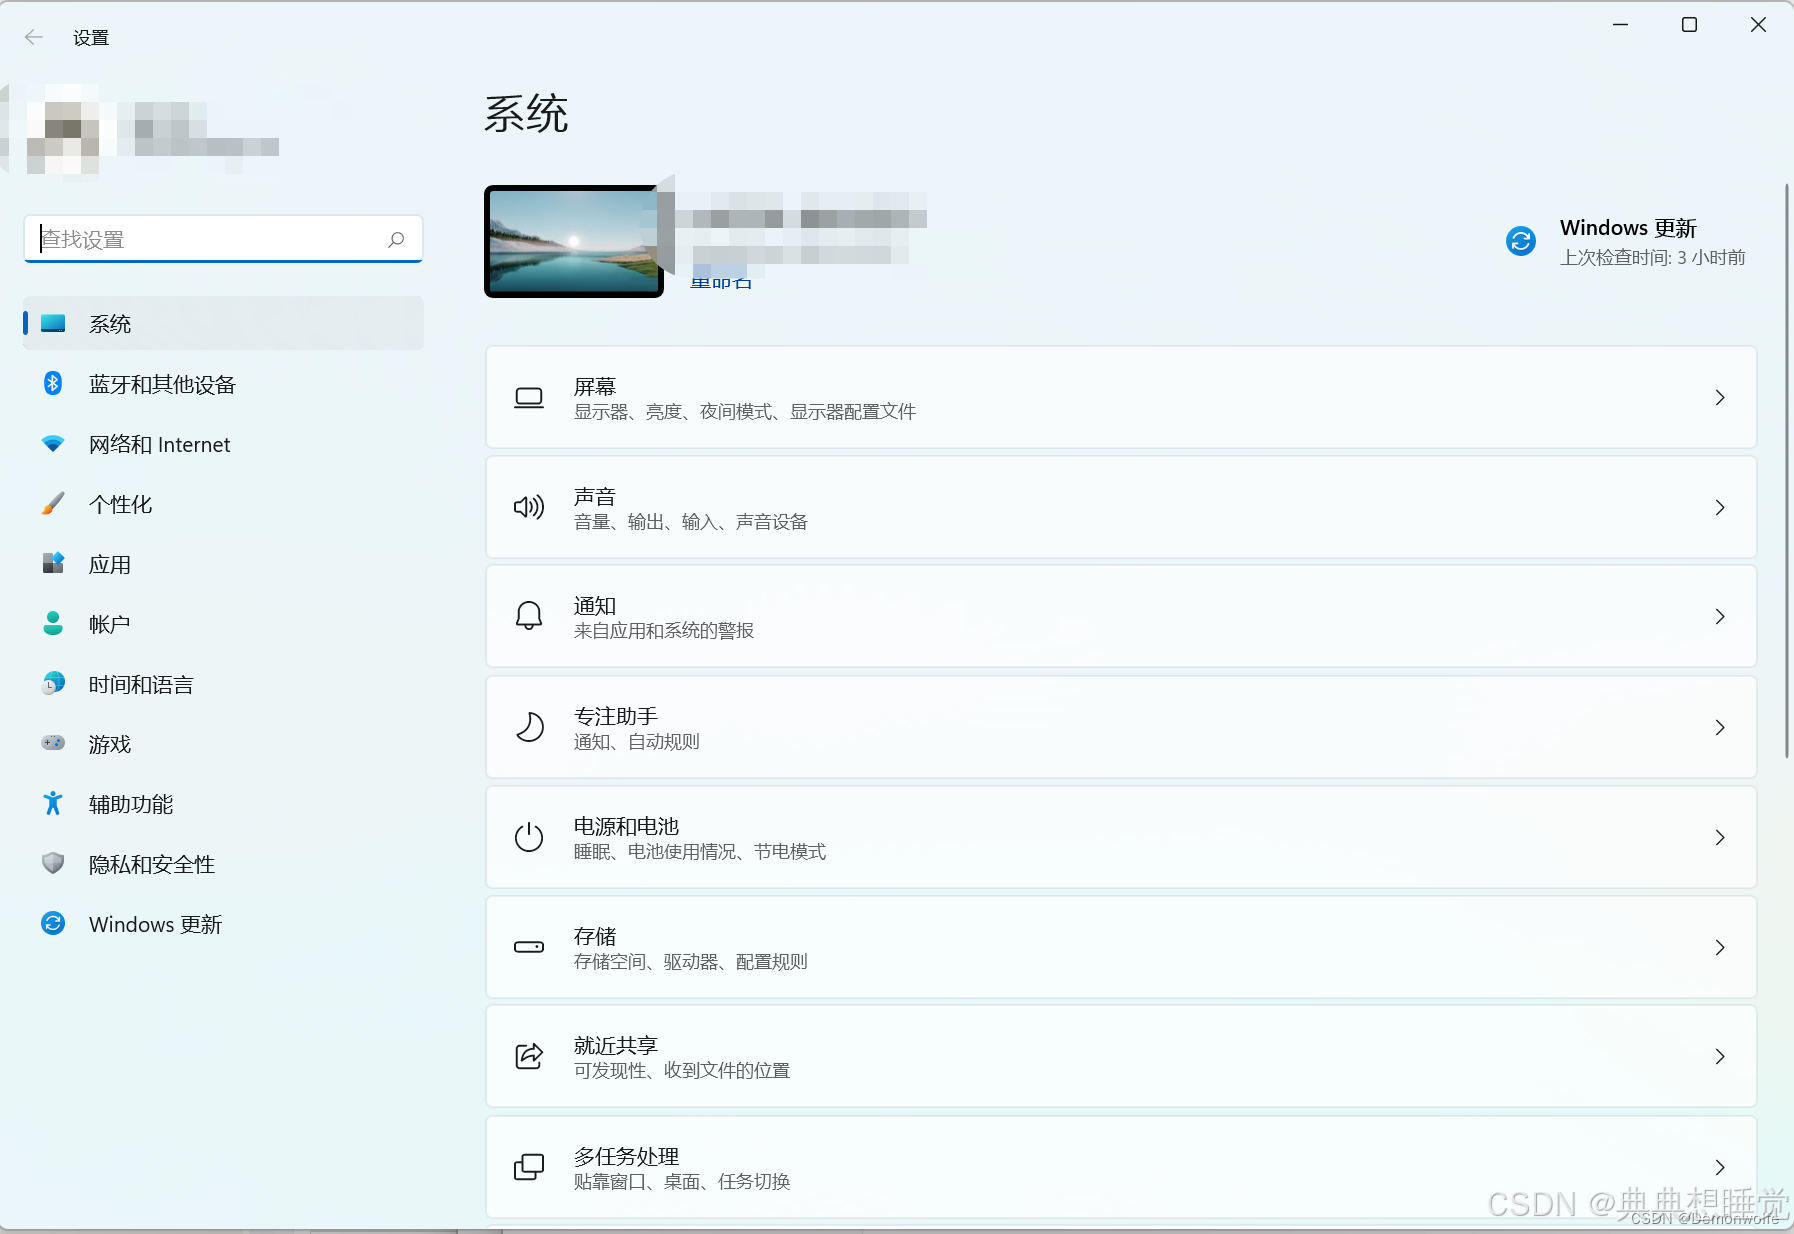Click the shield icon for 隐私和安全性
Image resolution: width=1794 pixels, height=1234 pixels.
click(53, 863)
